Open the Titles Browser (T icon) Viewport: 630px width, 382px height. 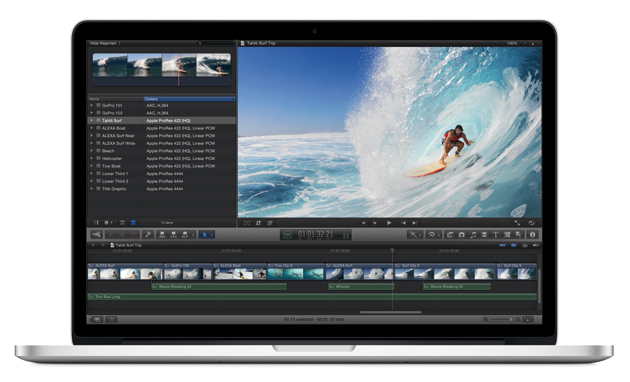click(x=496, y=235)
